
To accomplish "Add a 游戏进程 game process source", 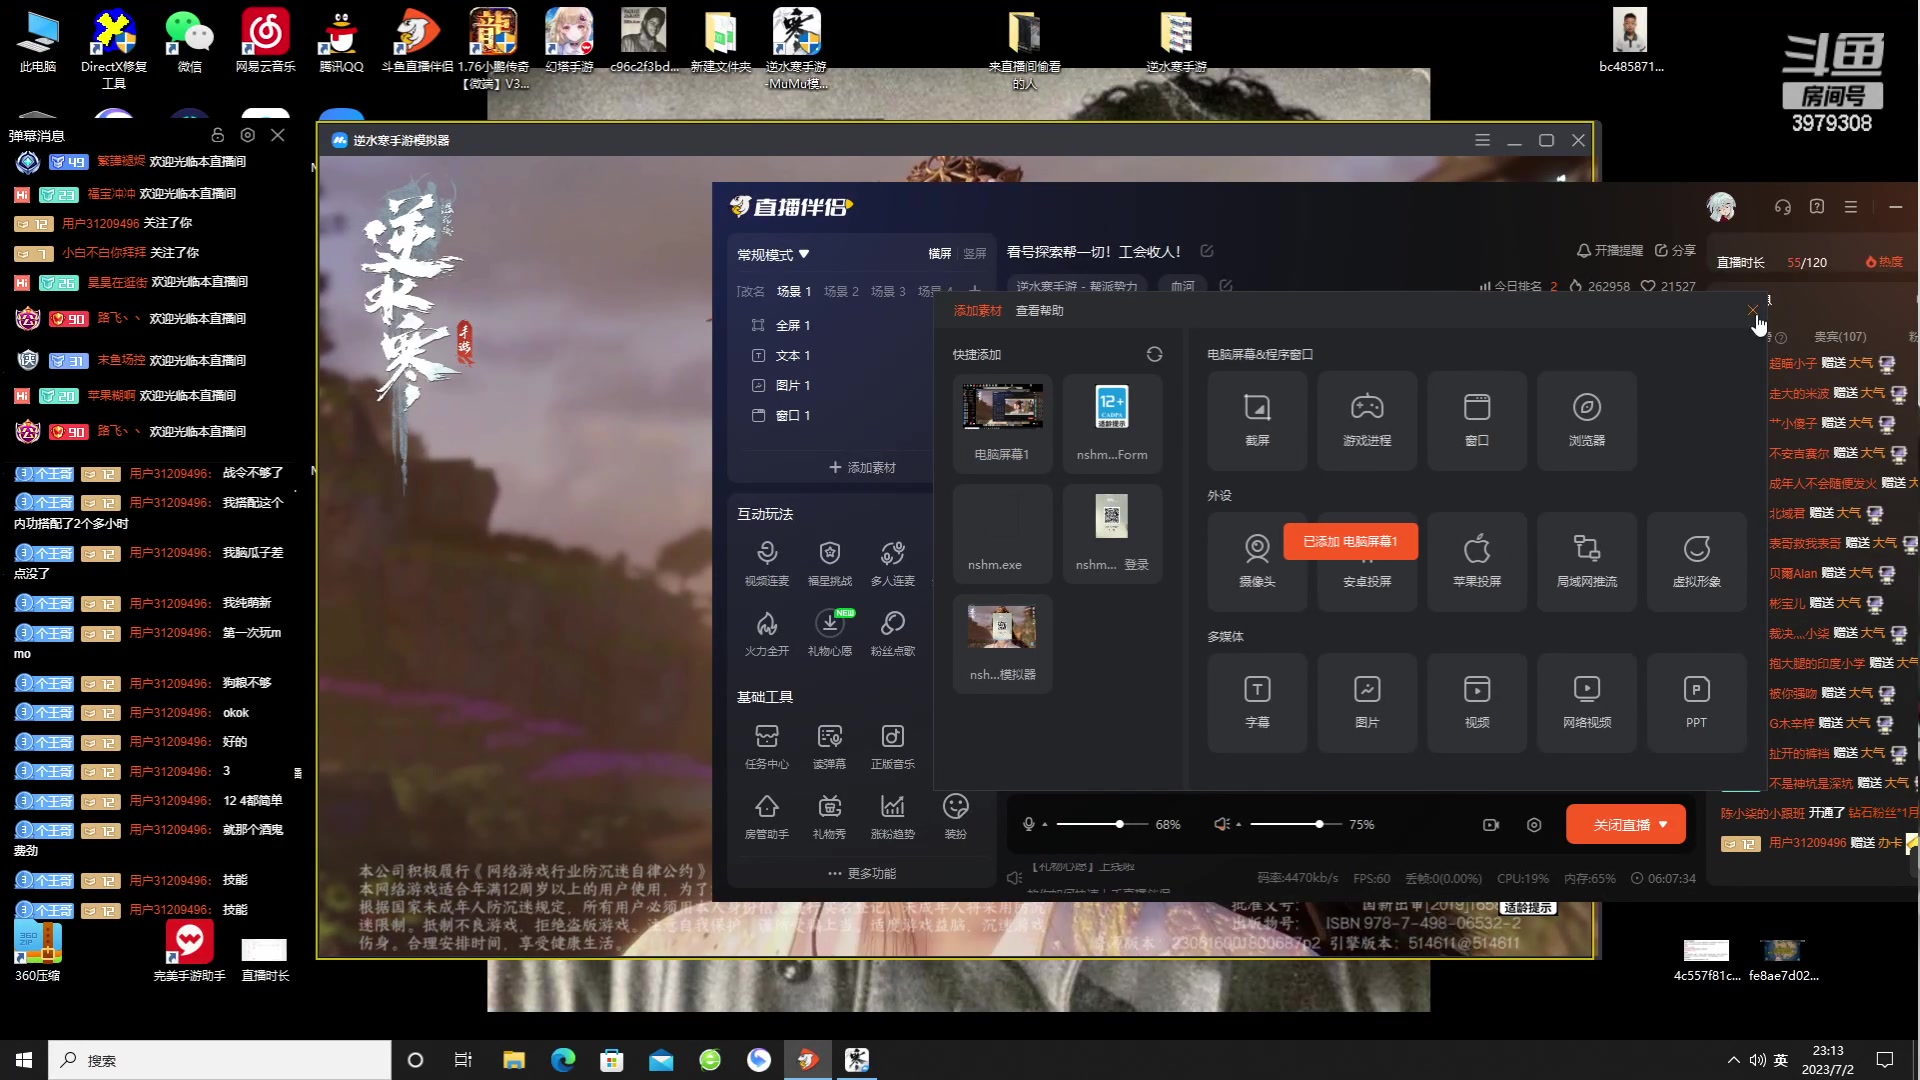I will (x=1367, y=420).
